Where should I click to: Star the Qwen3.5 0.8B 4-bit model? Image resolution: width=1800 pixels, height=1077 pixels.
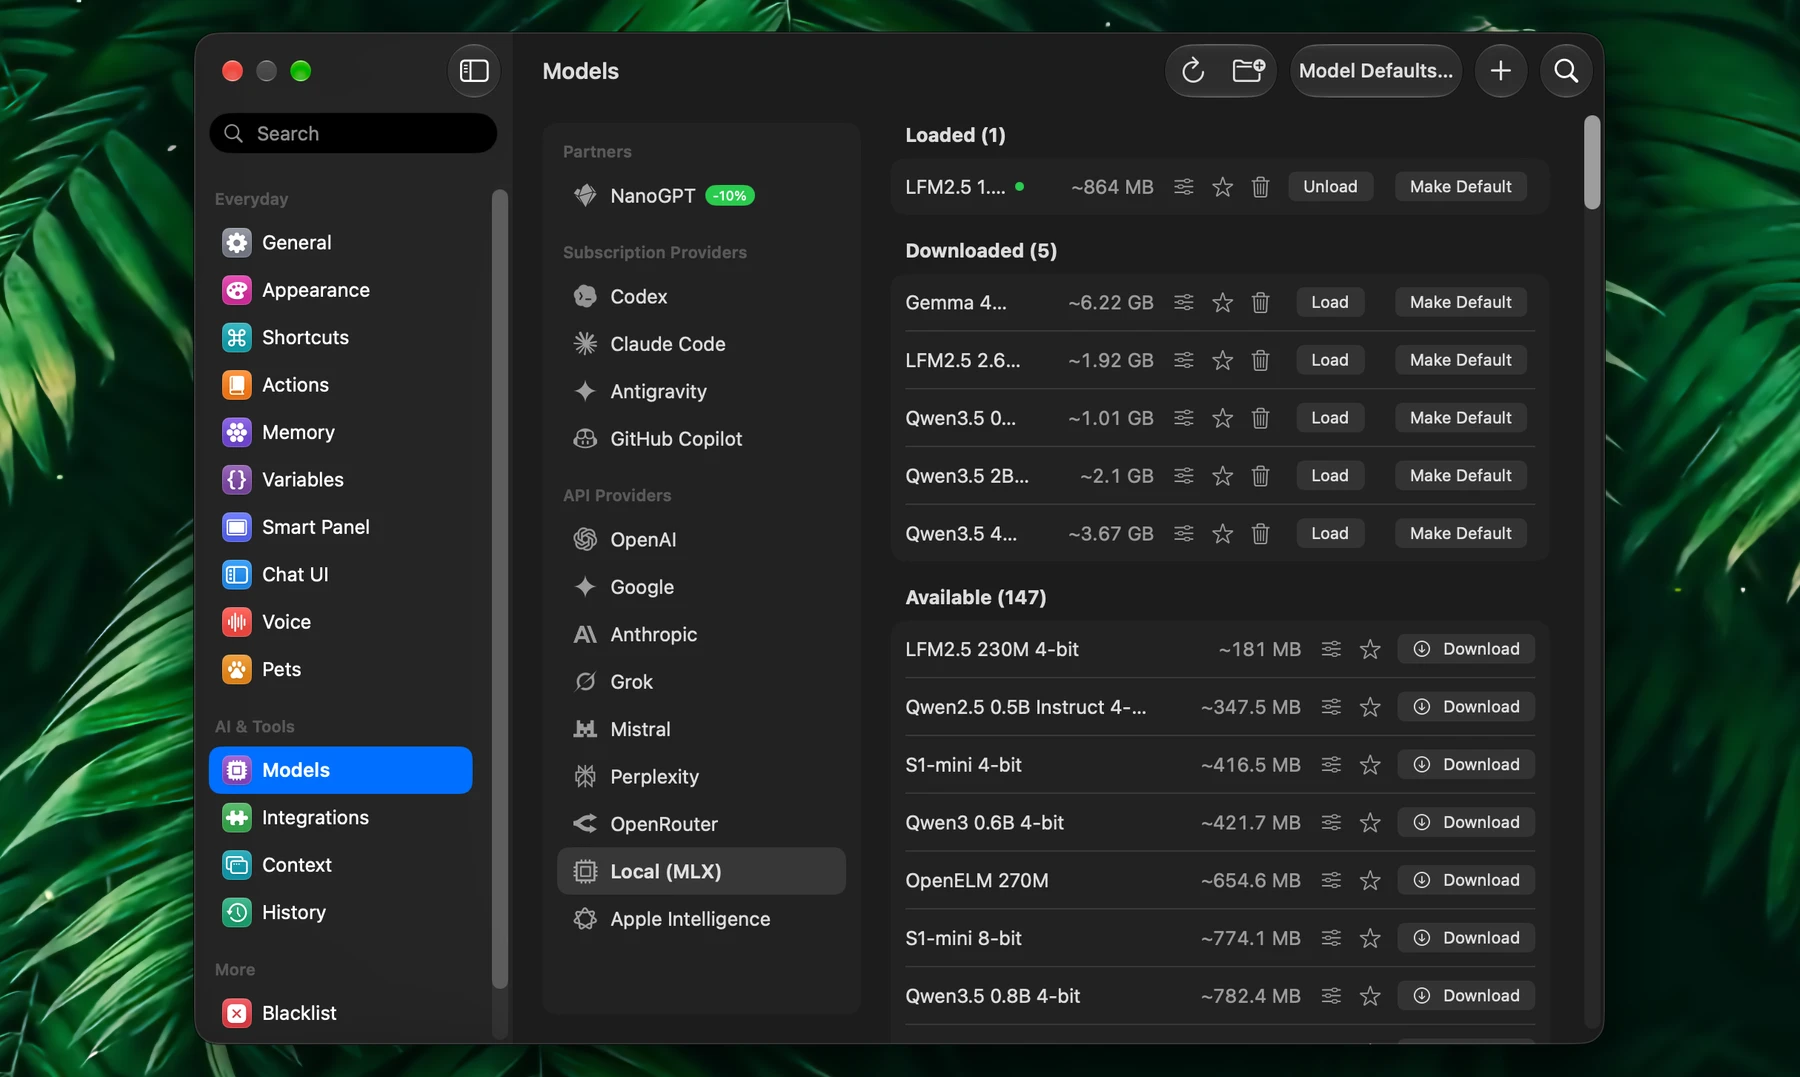coord(1370,996)
